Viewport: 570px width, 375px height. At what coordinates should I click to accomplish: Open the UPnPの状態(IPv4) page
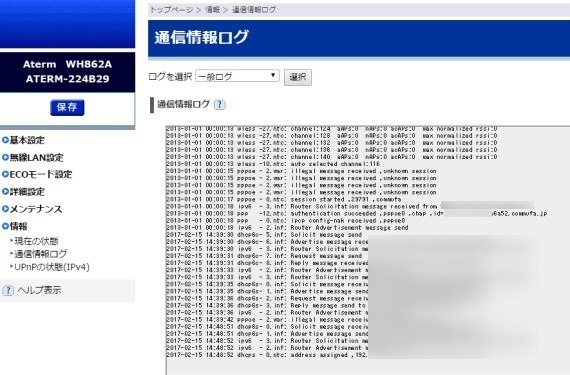(x=52, y=267)
